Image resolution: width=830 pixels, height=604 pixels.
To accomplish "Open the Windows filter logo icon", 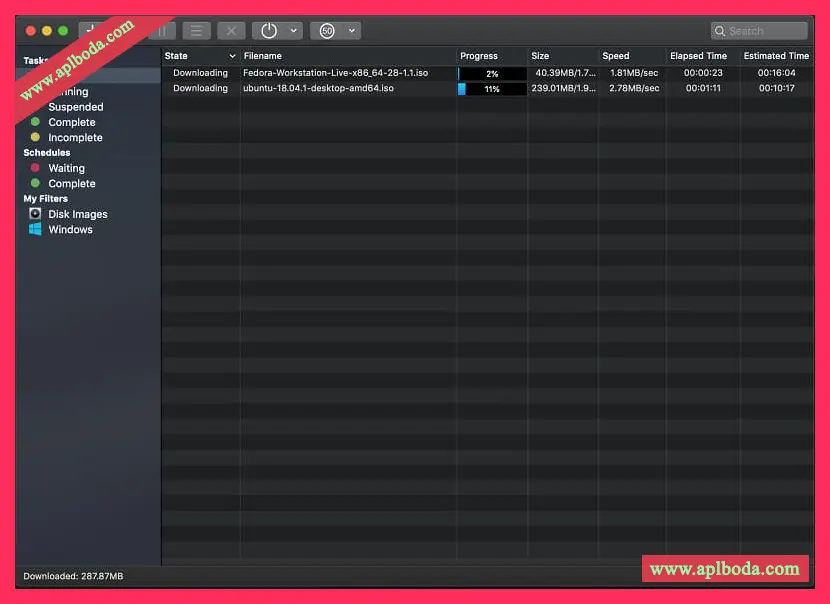I will coord(35,229).
